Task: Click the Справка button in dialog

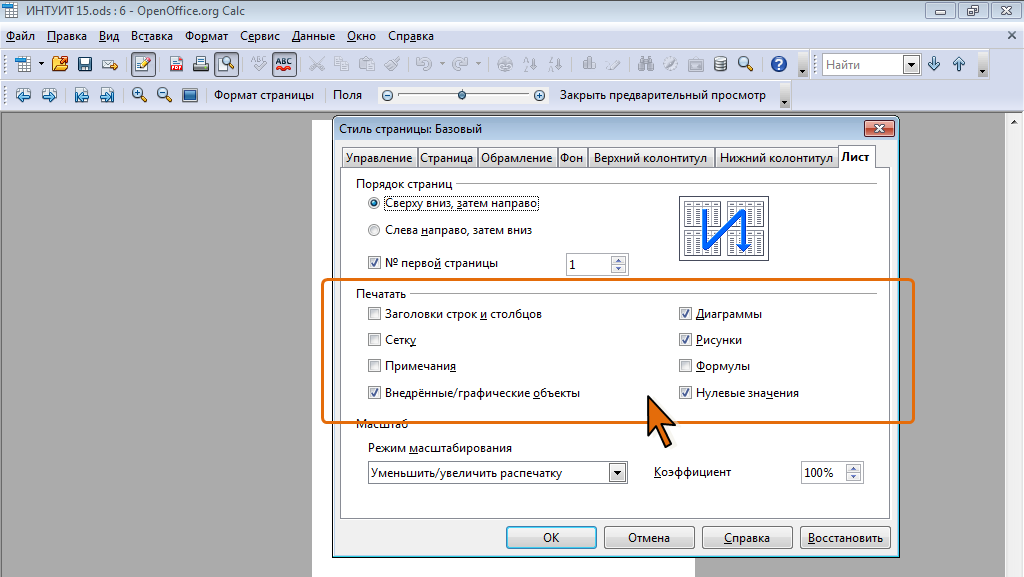Action: (x=747, y=538)
